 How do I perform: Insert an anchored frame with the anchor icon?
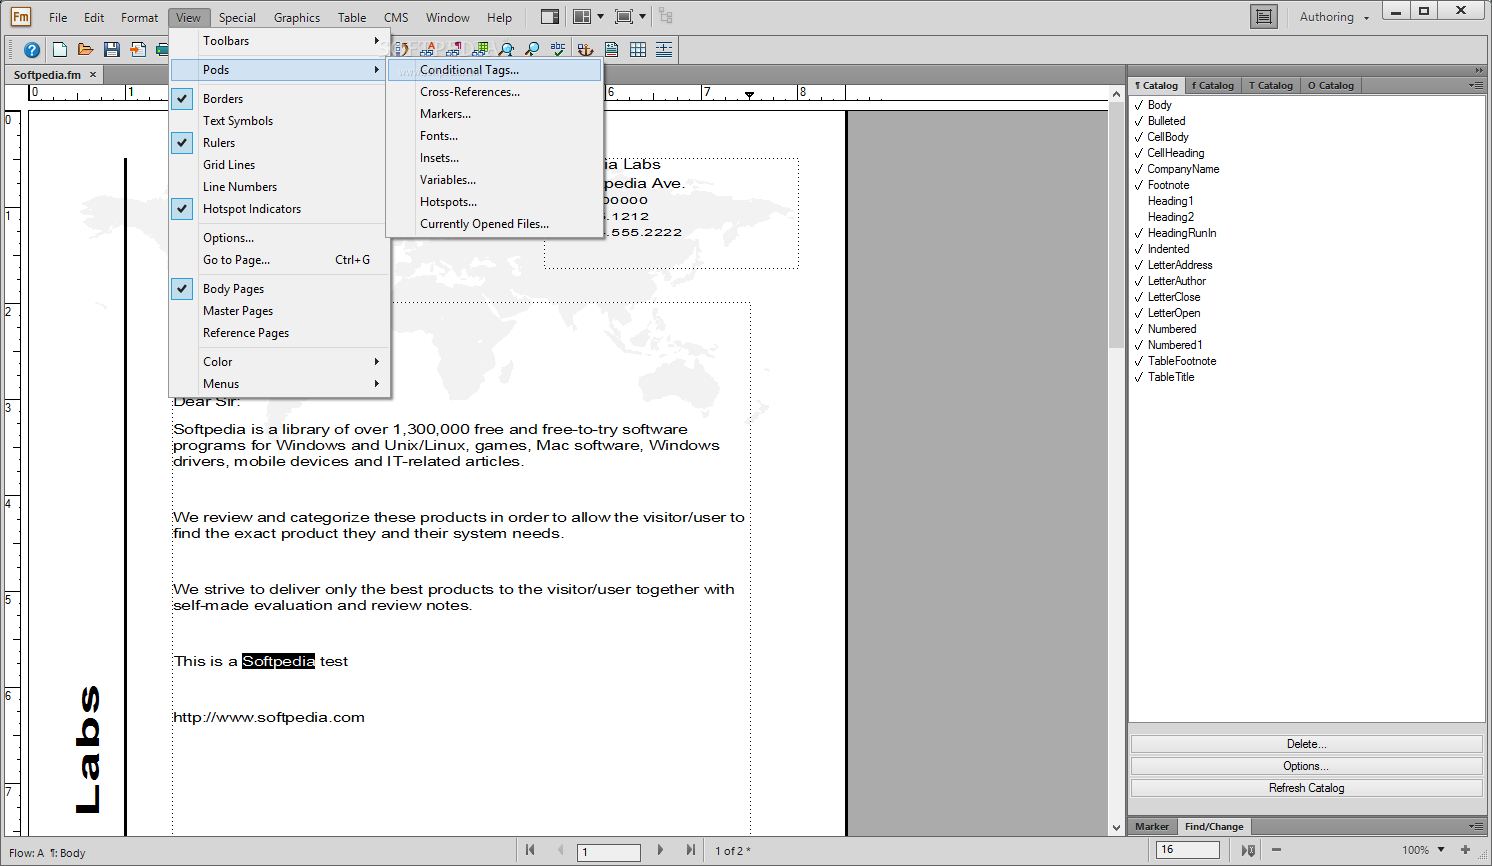pos(585,49)
